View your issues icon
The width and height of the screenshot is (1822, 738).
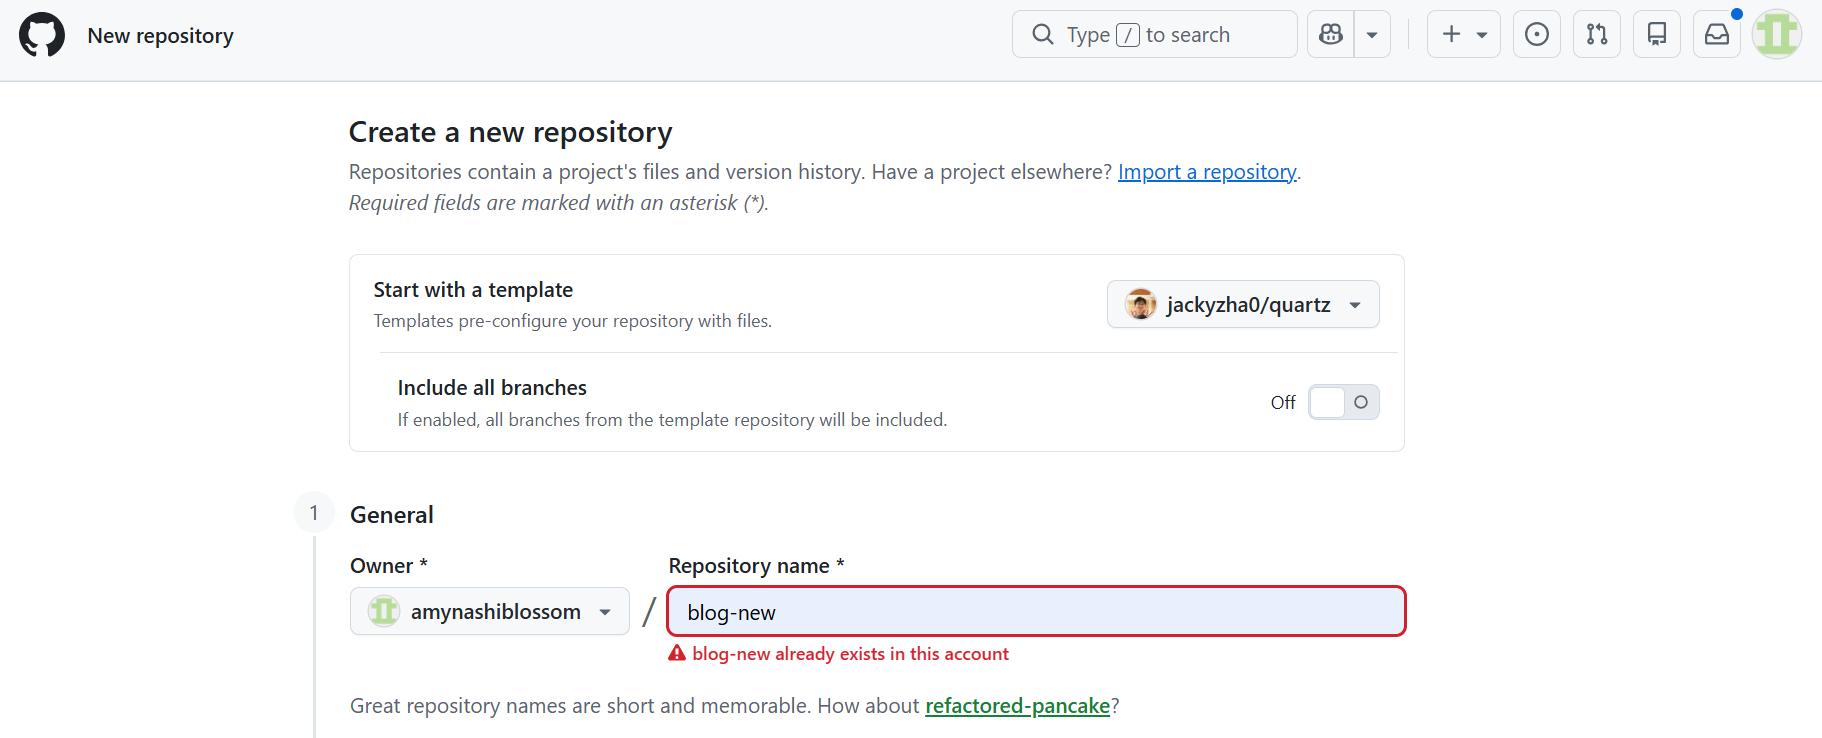click(x=1537, y=35)
